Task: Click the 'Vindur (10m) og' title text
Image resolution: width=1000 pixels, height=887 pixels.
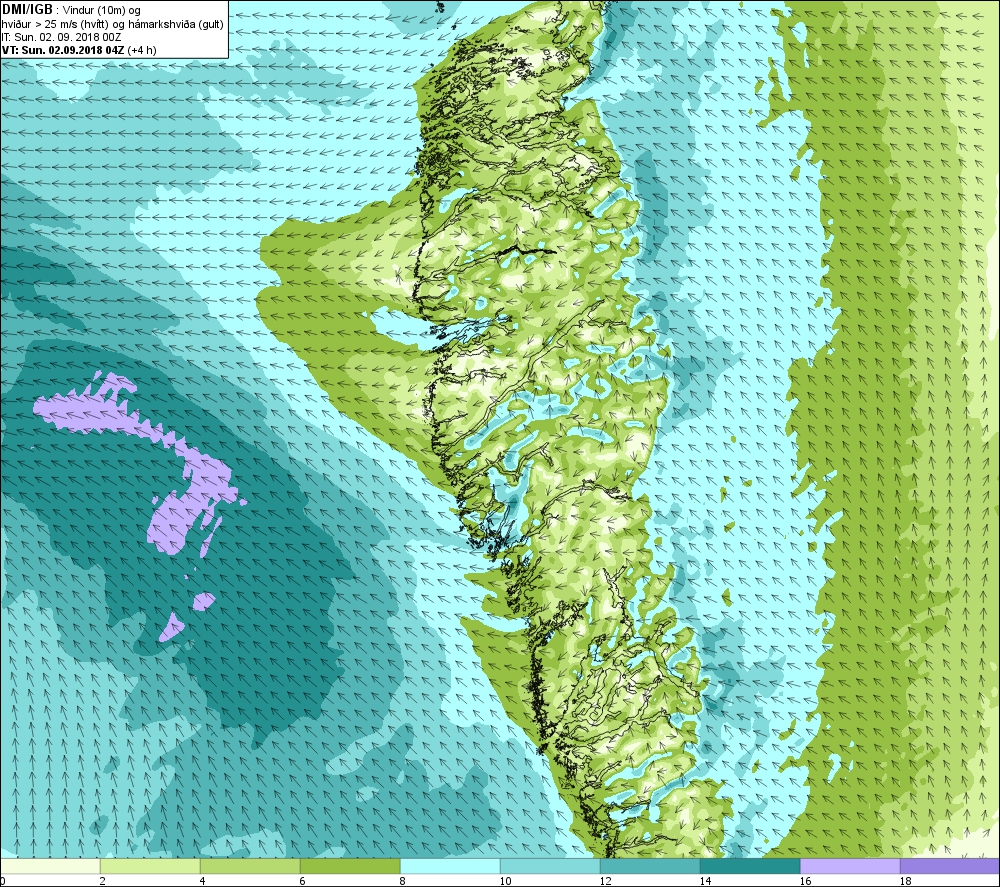Action: pyautogui.click(x=101, y=11)
